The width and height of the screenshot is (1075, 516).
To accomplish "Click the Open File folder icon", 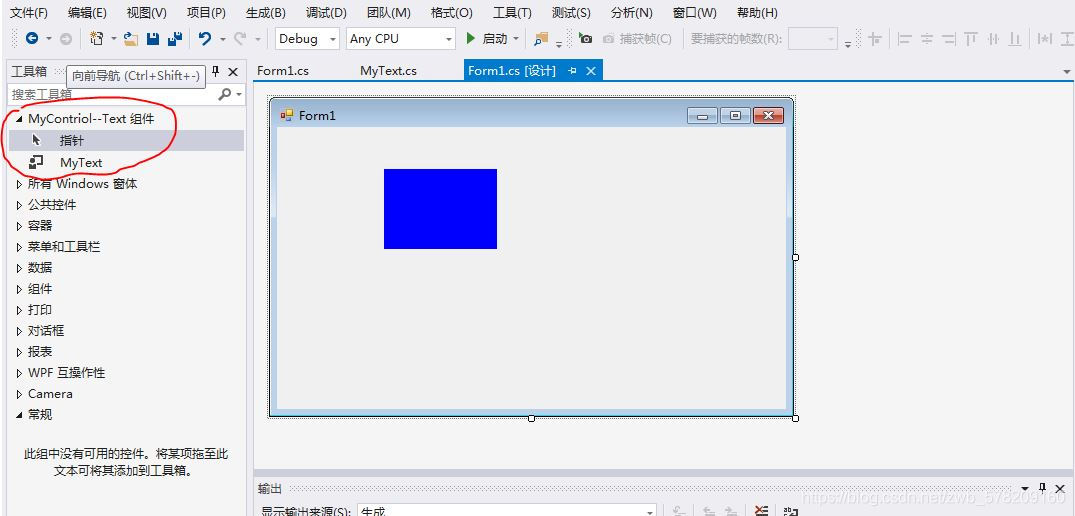I will tap(131, 39).
